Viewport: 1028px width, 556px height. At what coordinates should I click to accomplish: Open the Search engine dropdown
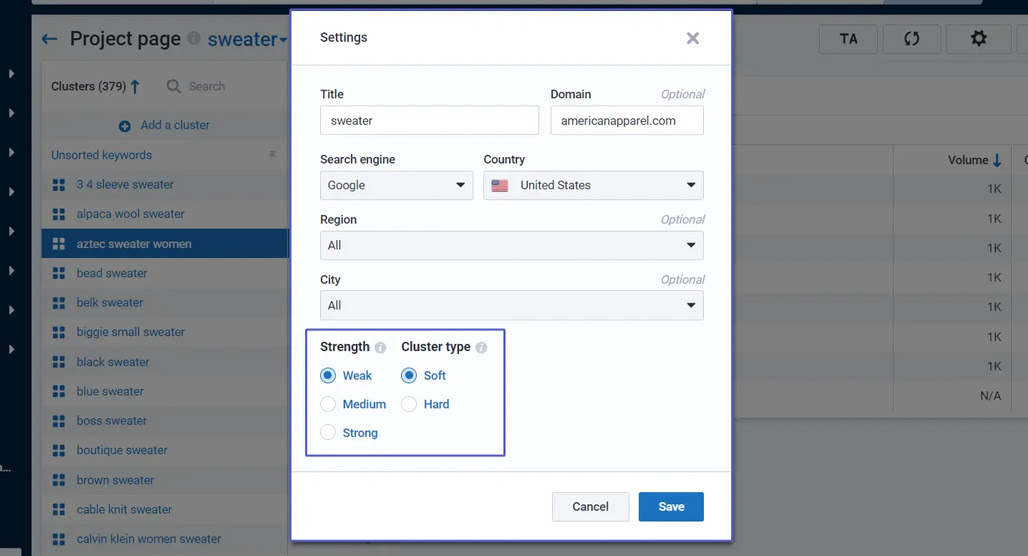[396, 186]
